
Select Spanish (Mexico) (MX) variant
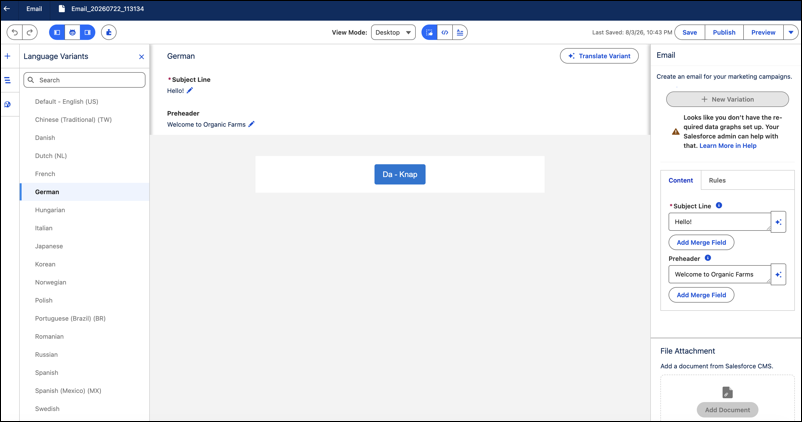[x=84, y=391]
